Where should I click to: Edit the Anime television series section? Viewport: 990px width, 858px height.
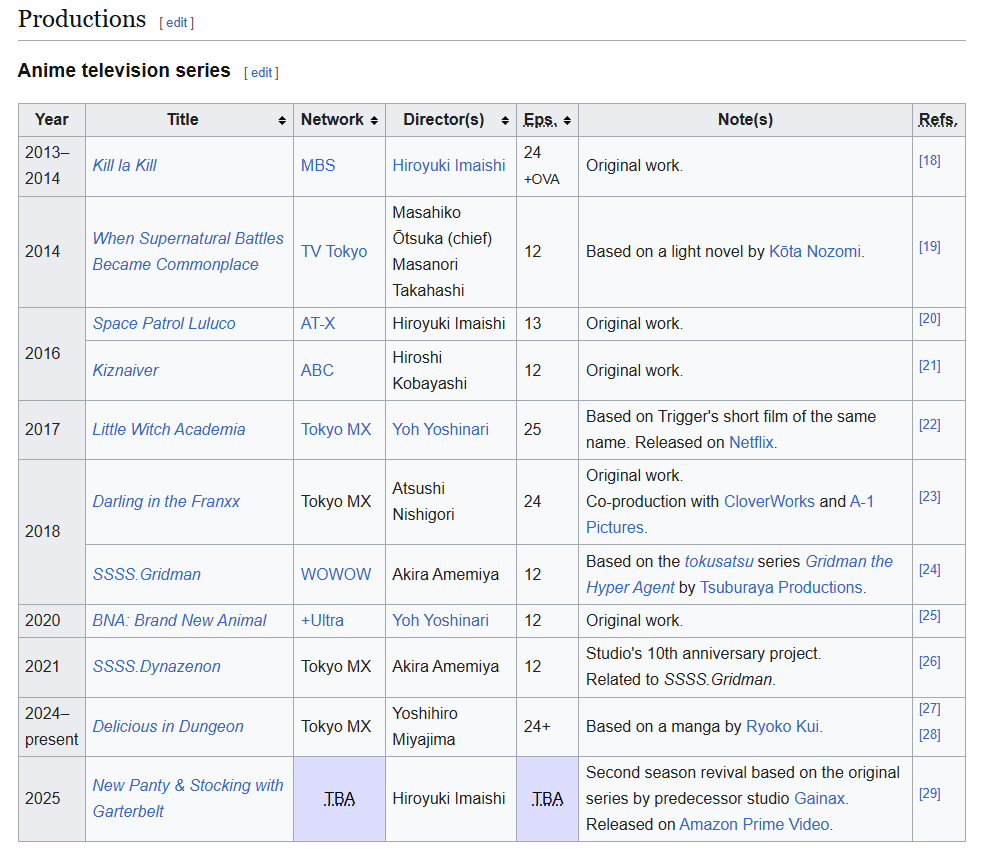261,73
